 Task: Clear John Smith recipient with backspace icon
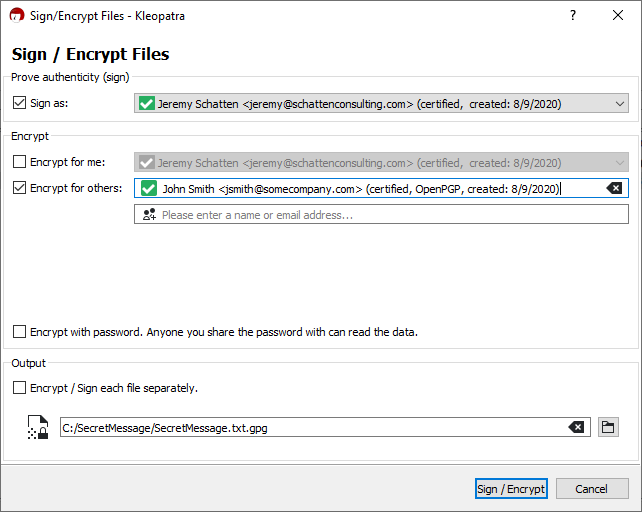pos(615,188)
